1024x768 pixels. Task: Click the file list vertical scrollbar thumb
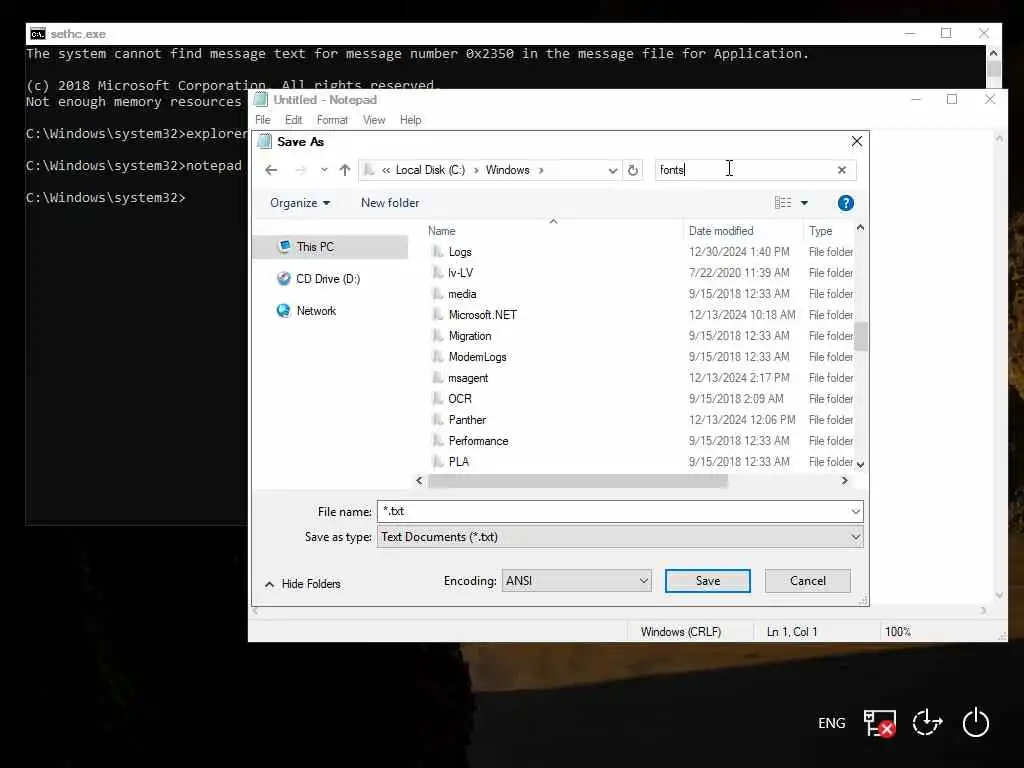click(x=861, y=336)
